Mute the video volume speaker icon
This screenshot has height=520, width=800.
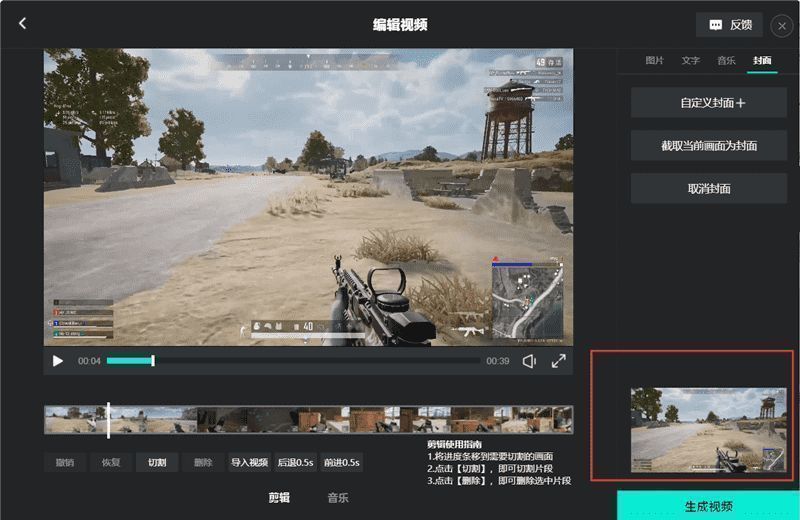tap(529, 361)
